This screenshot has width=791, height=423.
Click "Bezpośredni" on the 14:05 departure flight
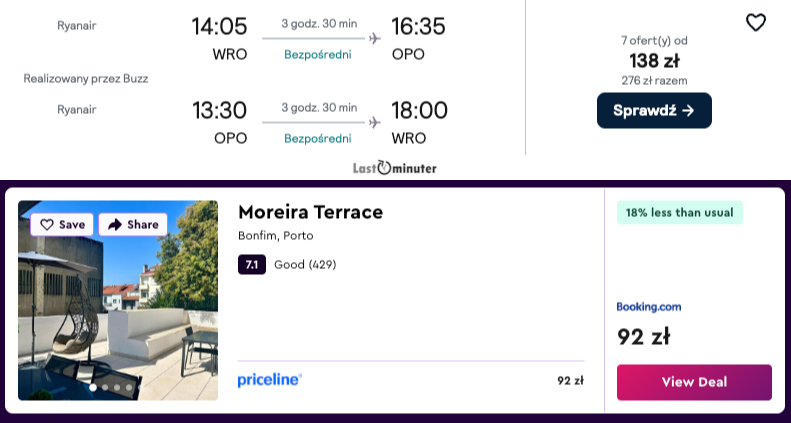(318, 54)
